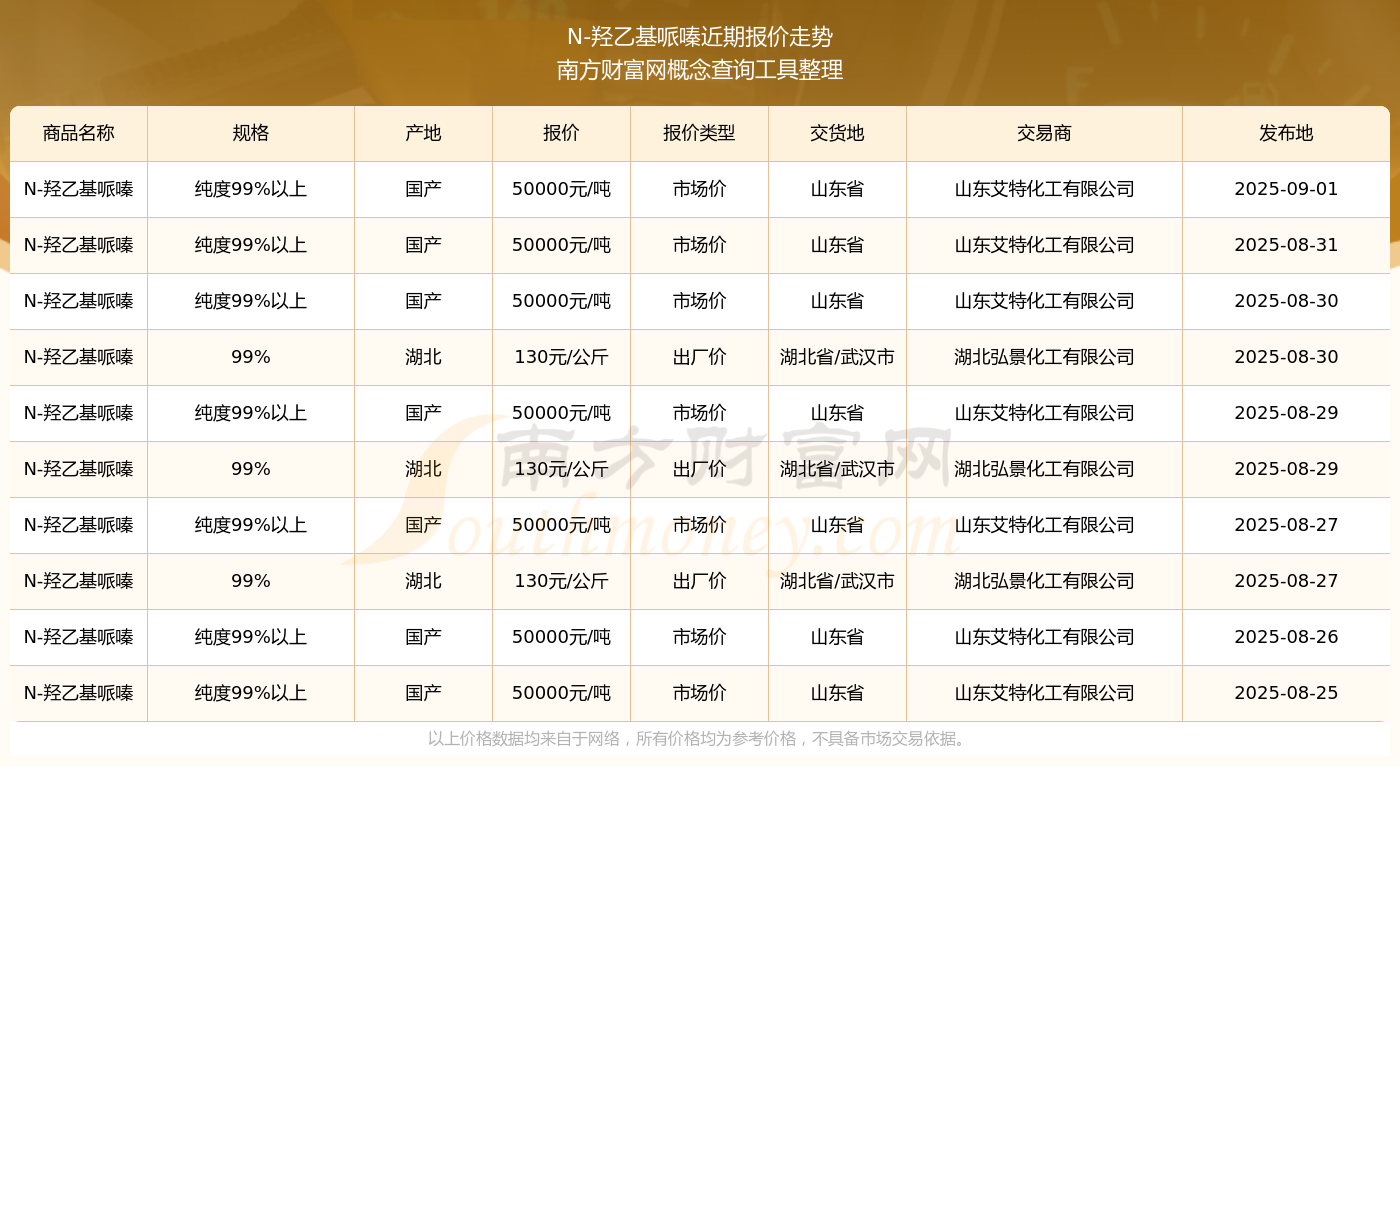1400x1205 pixels.
Task: Click the 报价 column header
Action: [x=562, y=133]
